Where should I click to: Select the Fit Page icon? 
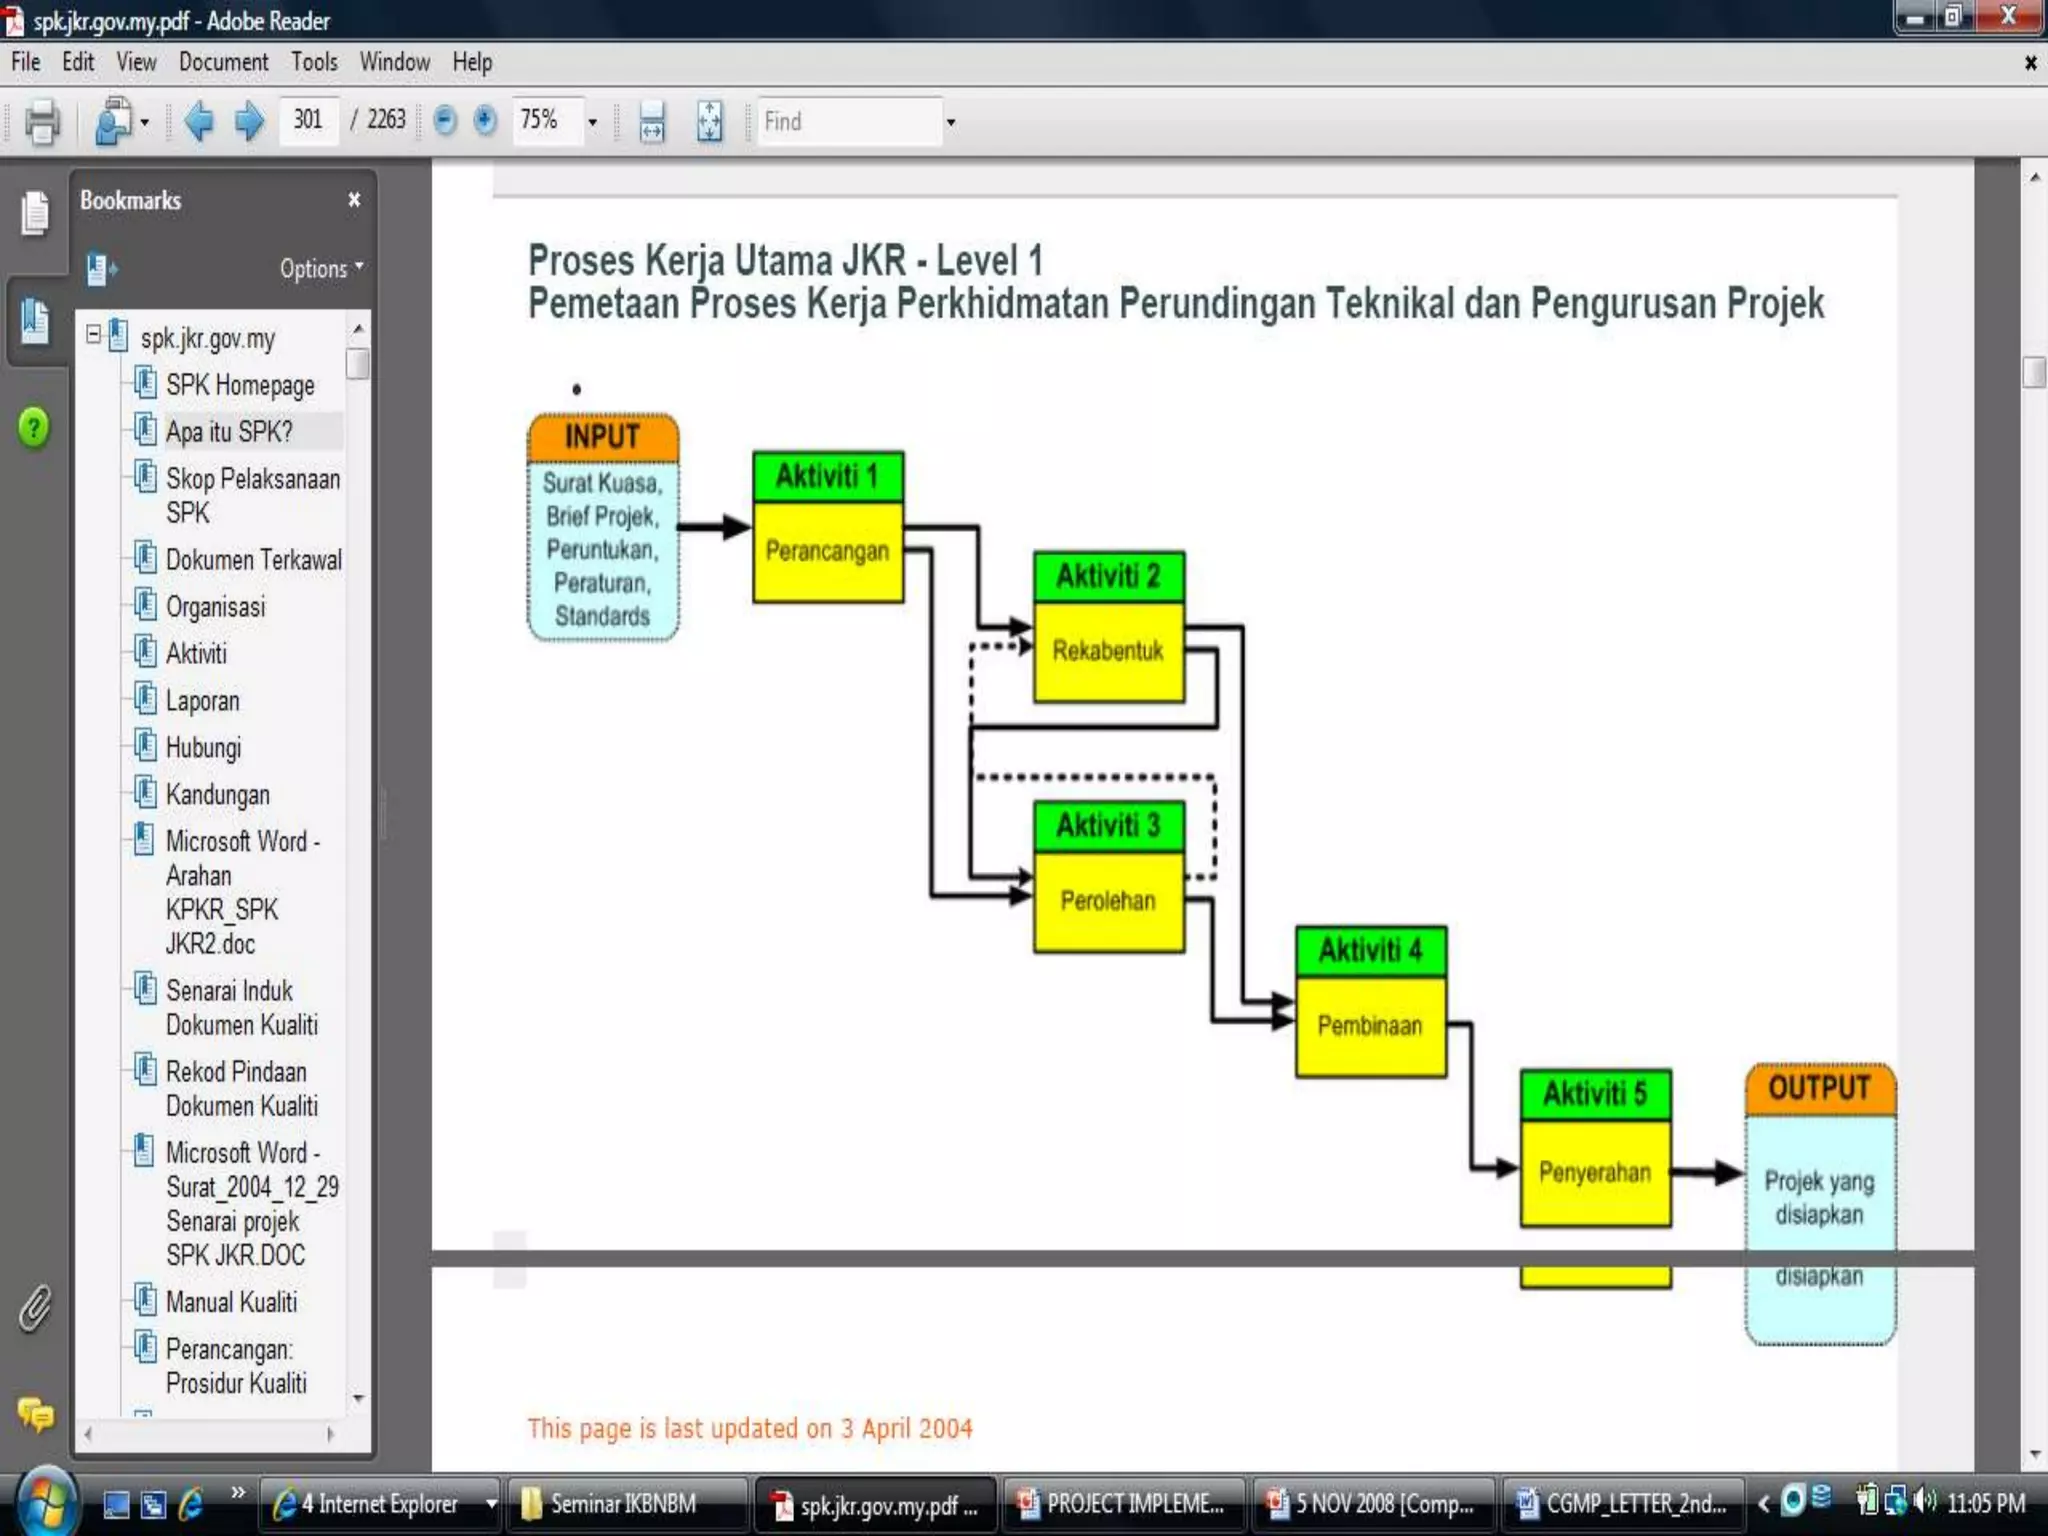(709, 122)
